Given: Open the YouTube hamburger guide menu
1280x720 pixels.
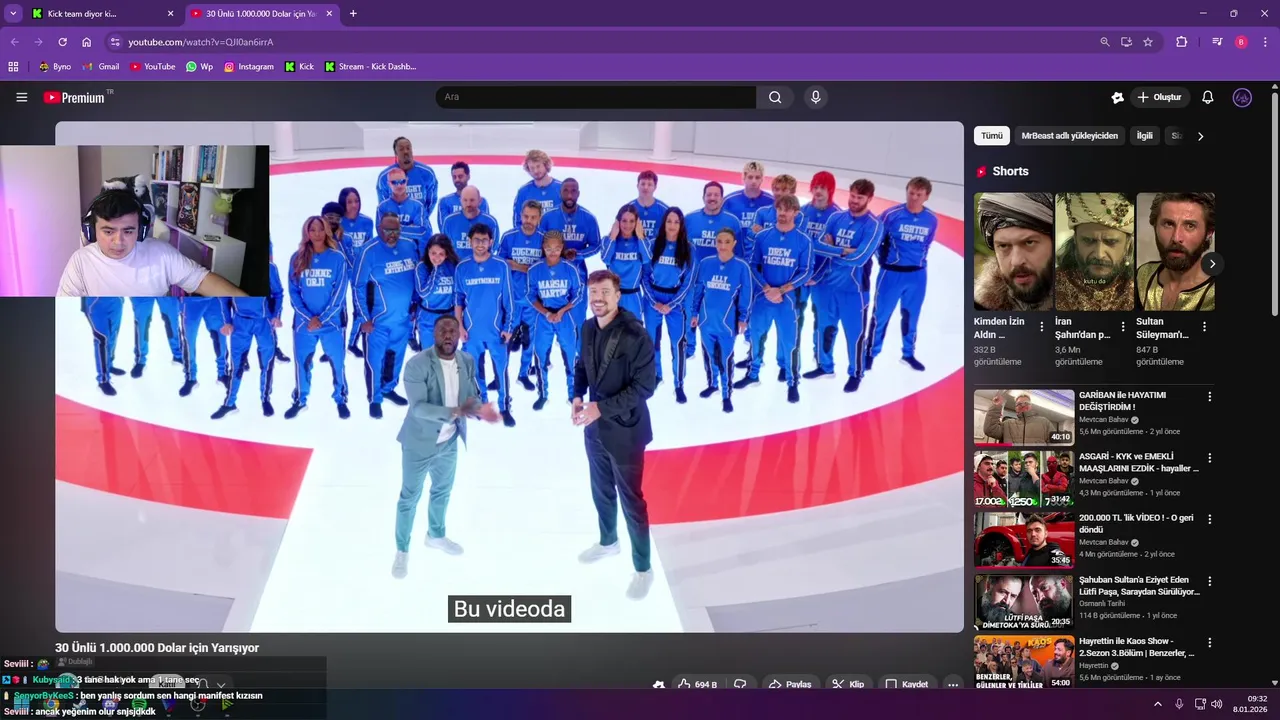Looking at the screenshot, I should [21, 97].
